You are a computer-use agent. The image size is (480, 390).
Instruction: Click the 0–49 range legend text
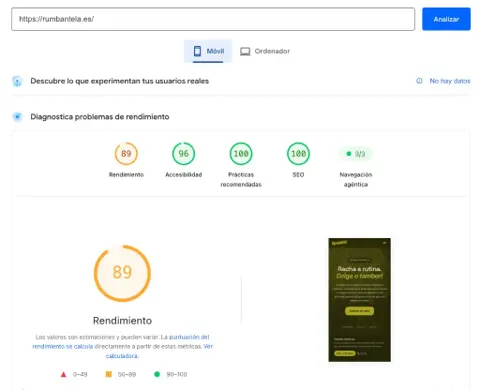click(x=80, y=374)
